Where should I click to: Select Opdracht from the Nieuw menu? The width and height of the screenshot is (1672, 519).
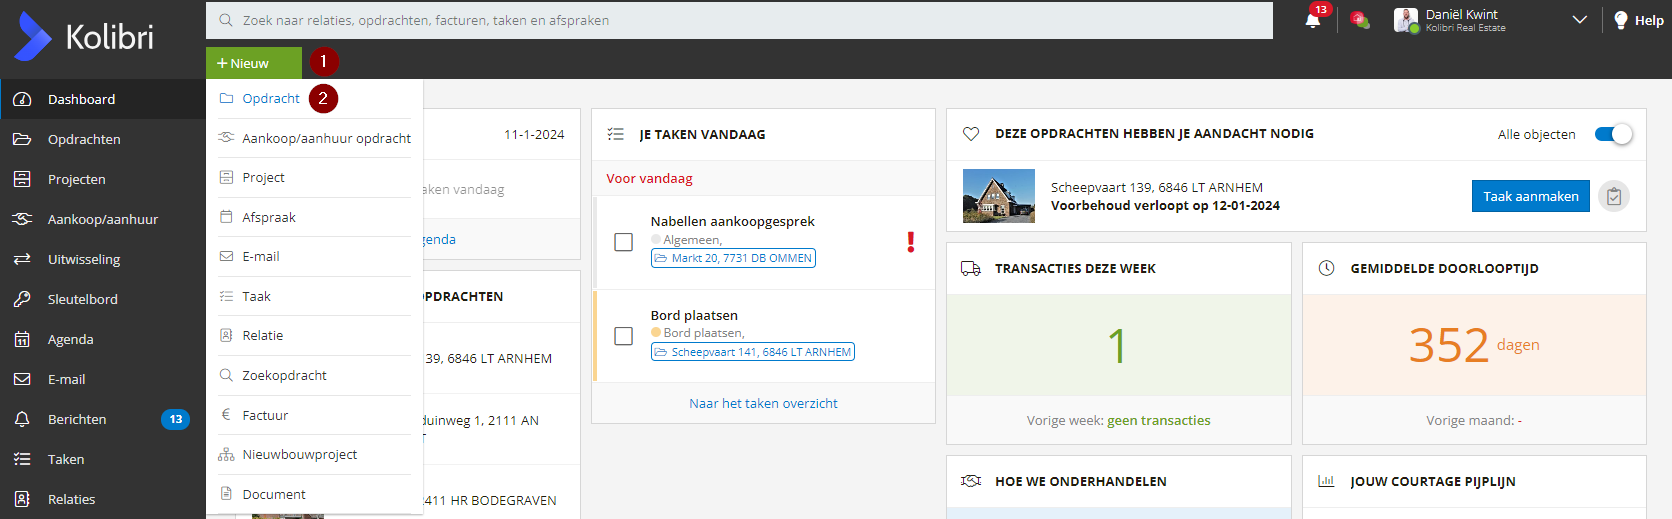314,98
